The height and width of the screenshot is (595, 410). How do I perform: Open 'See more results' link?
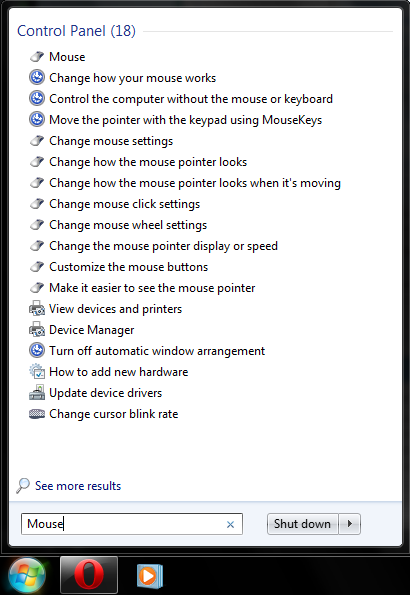pos(78,486)
